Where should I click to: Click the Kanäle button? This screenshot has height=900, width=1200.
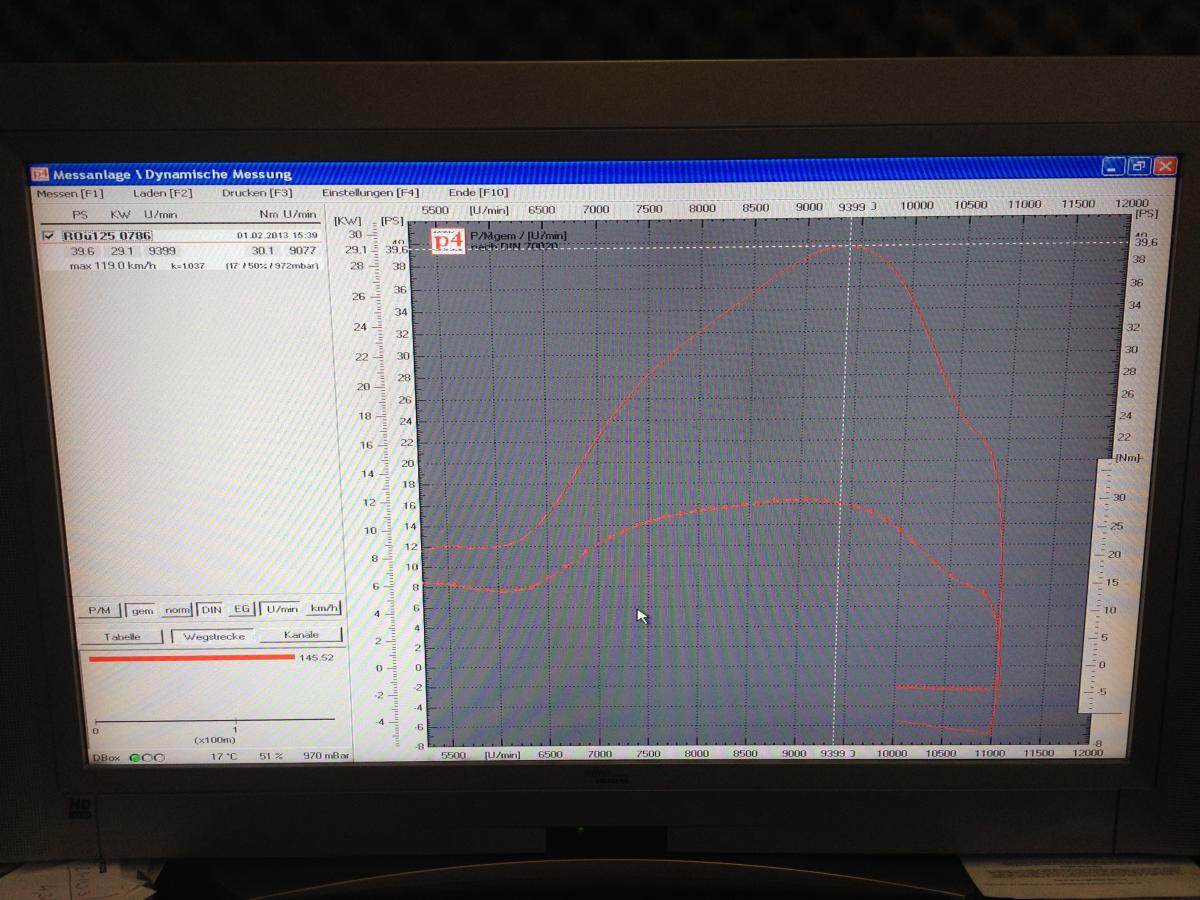point(301,635)
